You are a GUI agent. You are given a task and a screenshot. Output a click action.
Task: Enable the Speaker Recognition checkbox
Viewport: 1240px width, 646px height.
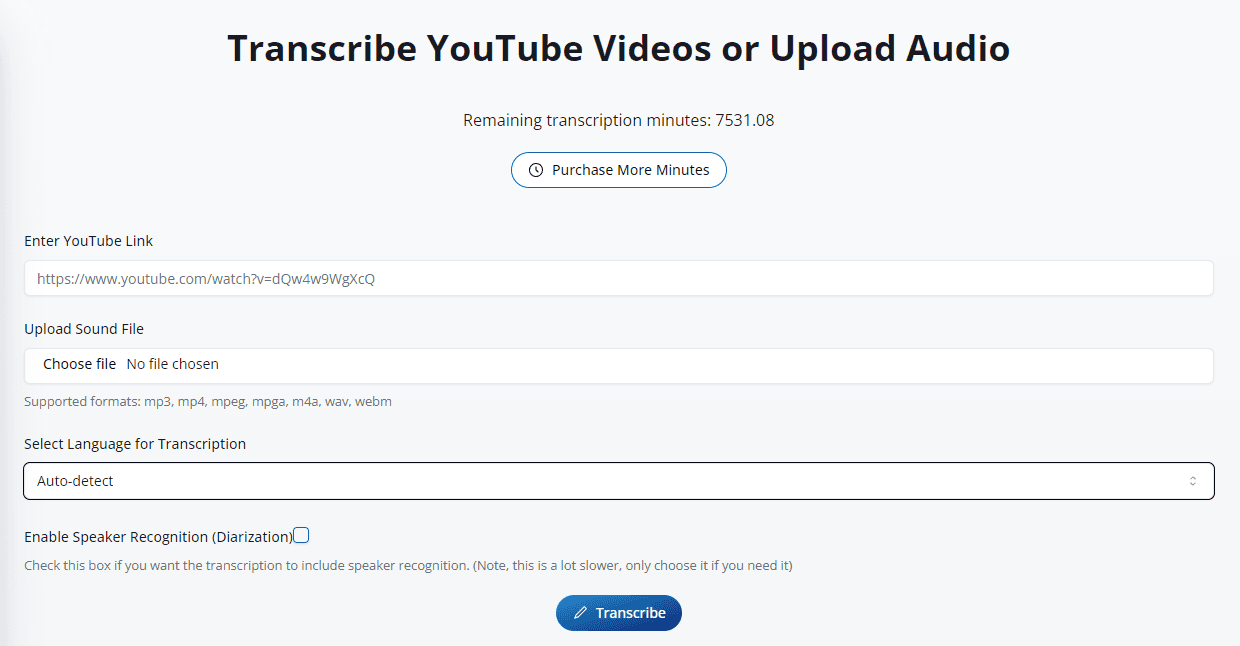click(301, 536)
